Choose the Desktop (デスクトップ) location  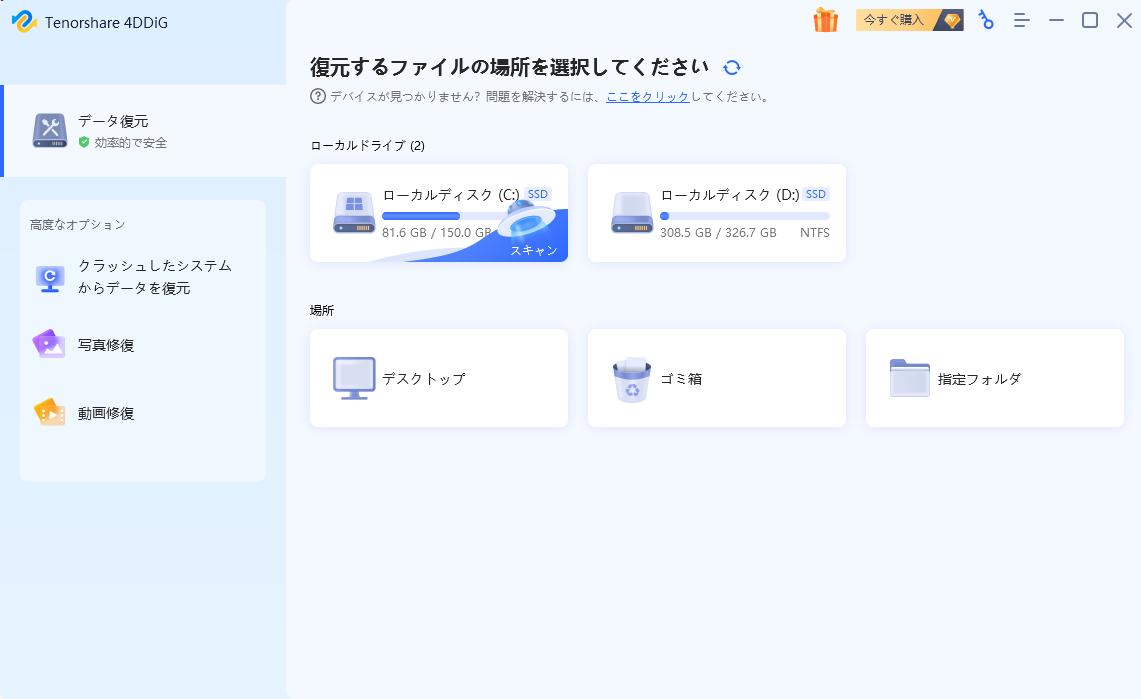point(438,378)
